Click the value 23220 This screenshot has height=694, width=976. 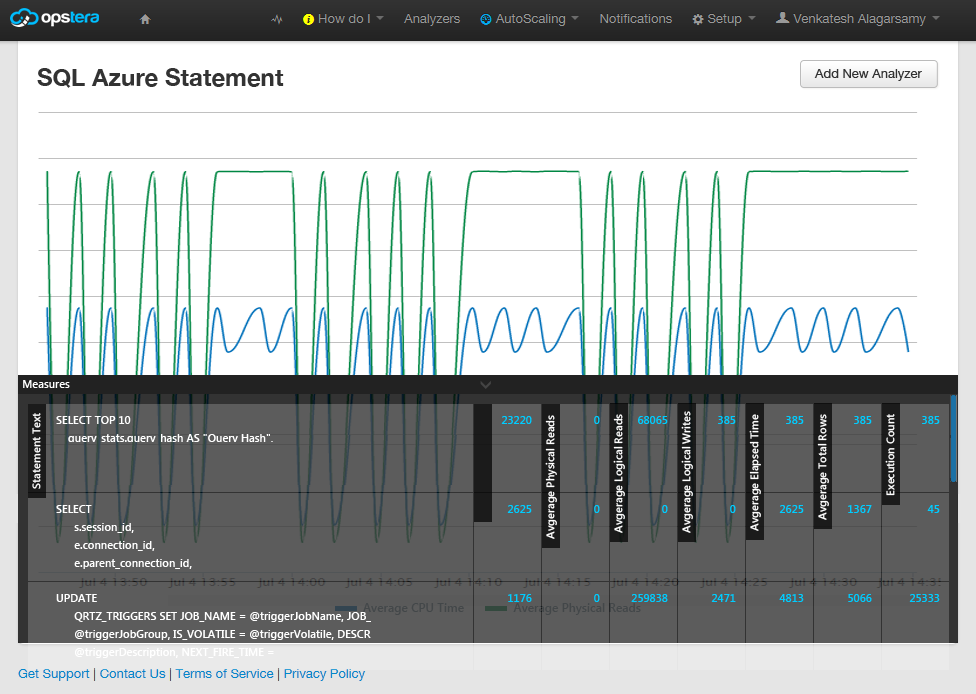point(517,420)
